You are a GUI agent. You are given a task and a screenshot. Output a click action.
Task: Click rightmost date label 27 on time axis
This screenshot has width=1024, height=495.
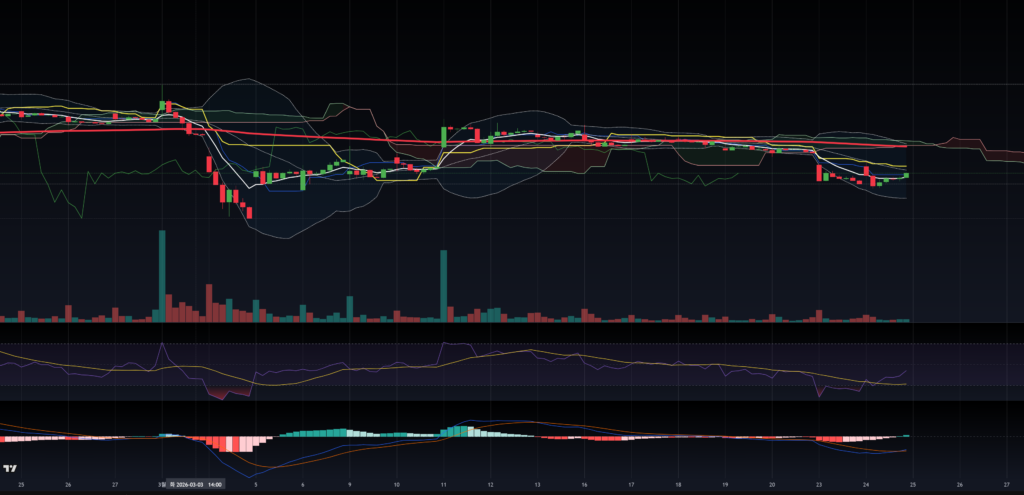[1006, 484]
